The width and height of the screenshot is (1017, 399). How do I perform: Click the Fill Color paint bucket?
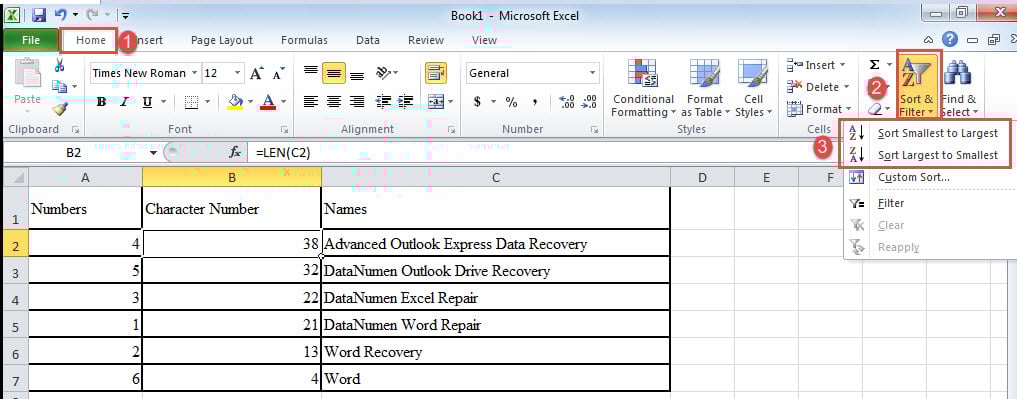(236, 102)
